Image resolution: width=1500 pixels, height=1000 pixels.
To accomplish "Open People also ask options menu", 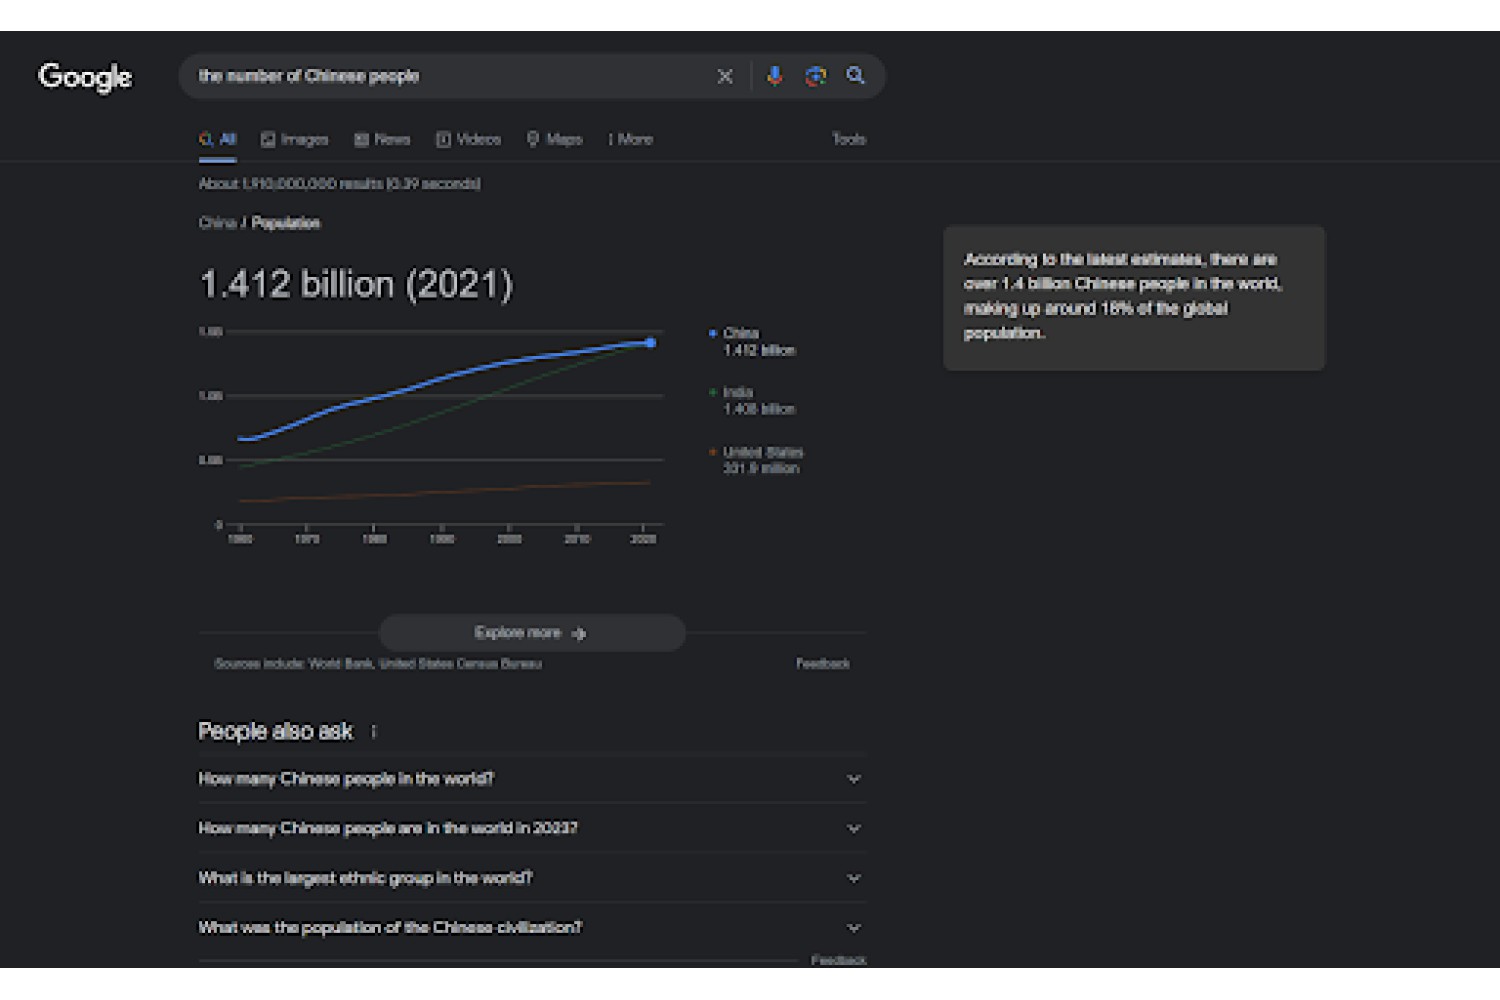I will tap(374, 732).
